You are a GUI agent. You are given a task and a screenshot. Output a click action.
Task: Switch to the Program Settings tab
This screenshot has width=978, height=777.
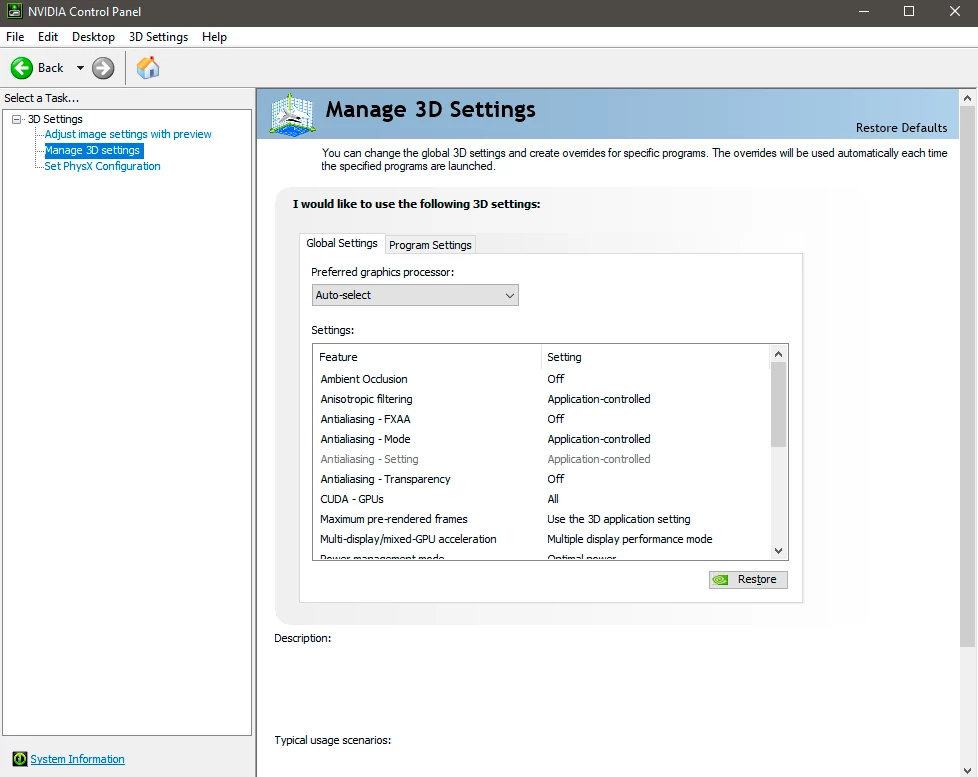coord(430,245)
